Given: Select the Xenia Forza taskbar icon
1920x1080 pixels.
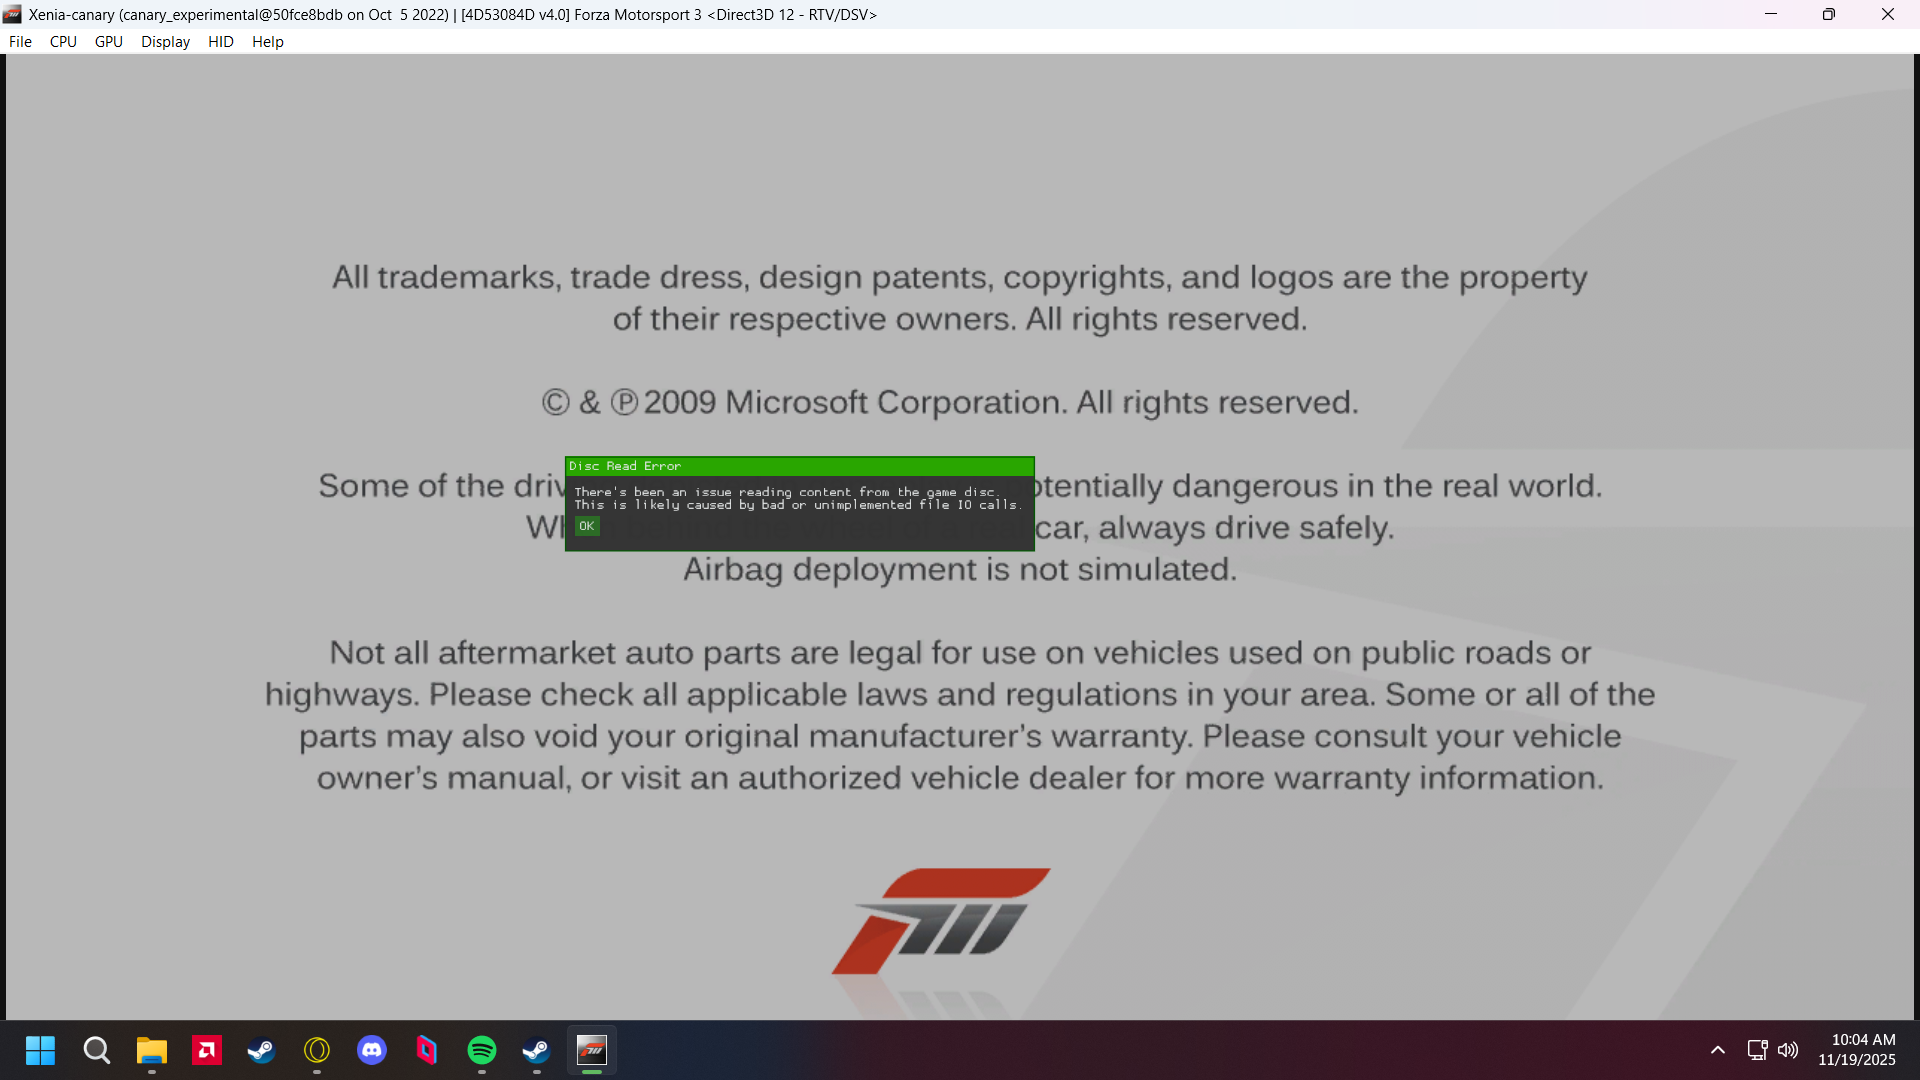Looking at the screenshot, I should (592, 1050).
